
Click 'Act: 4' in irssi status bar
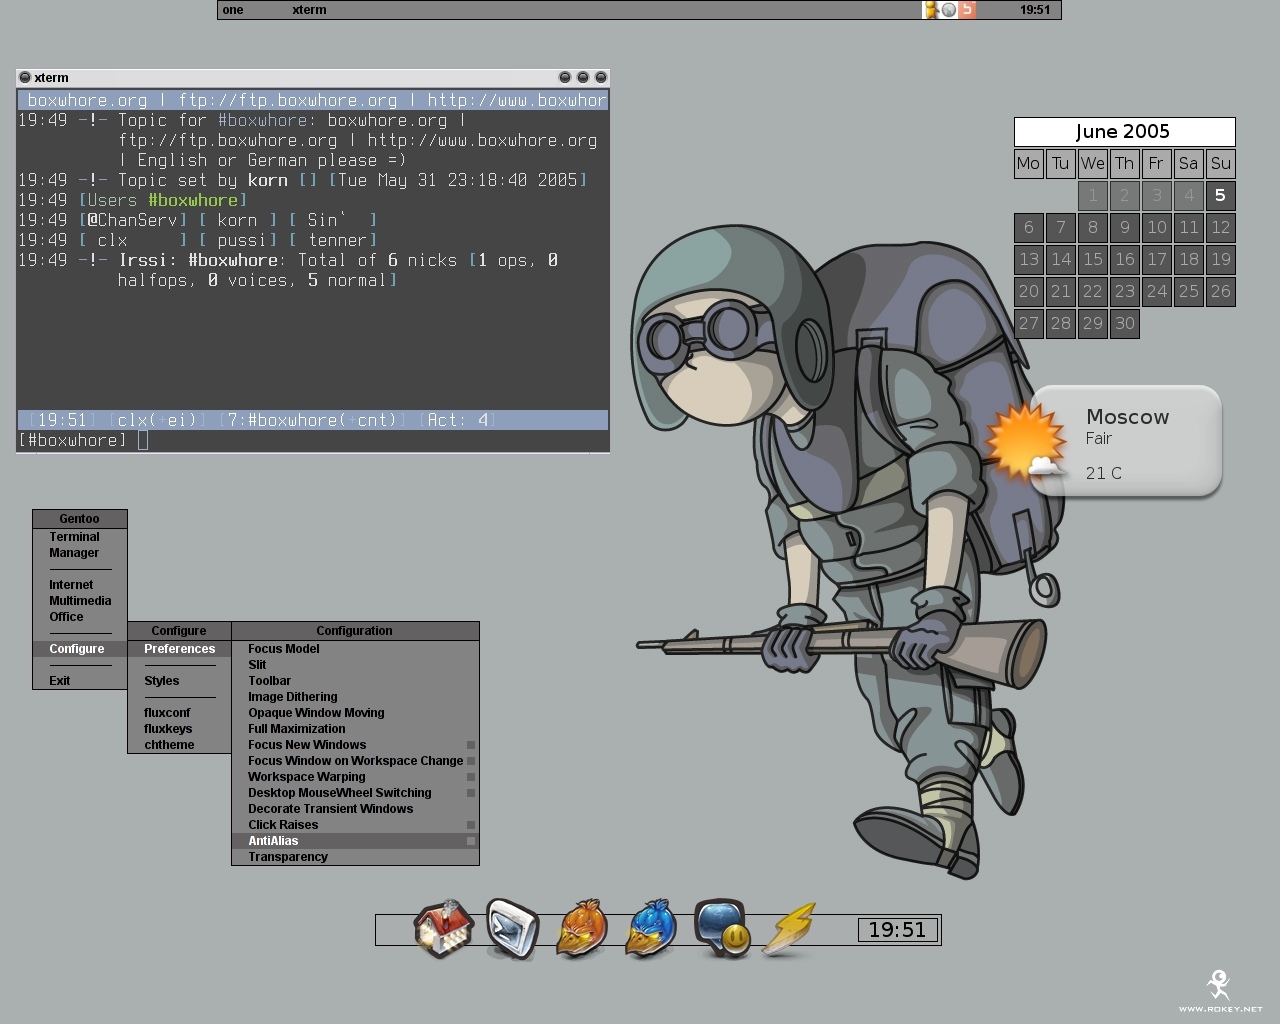tap(457, 420)
